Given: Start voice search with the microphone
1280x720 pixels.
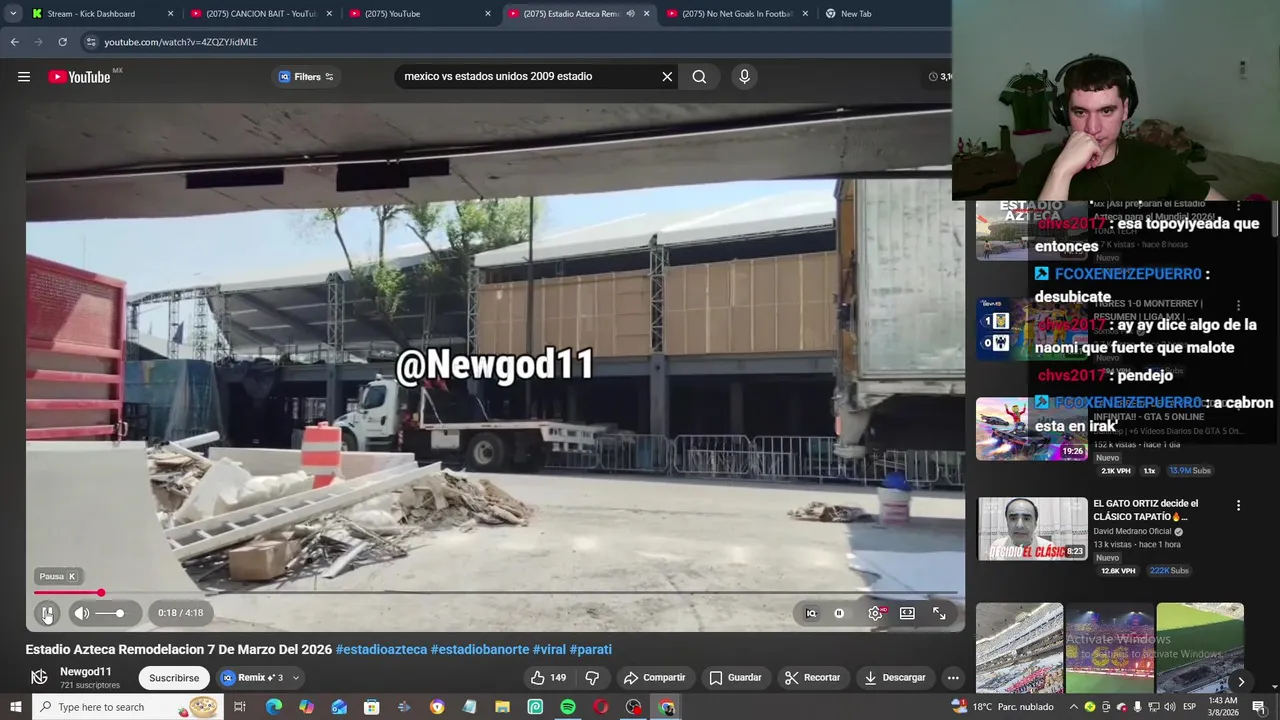Looking at the screenshot, I should point(744,76).
